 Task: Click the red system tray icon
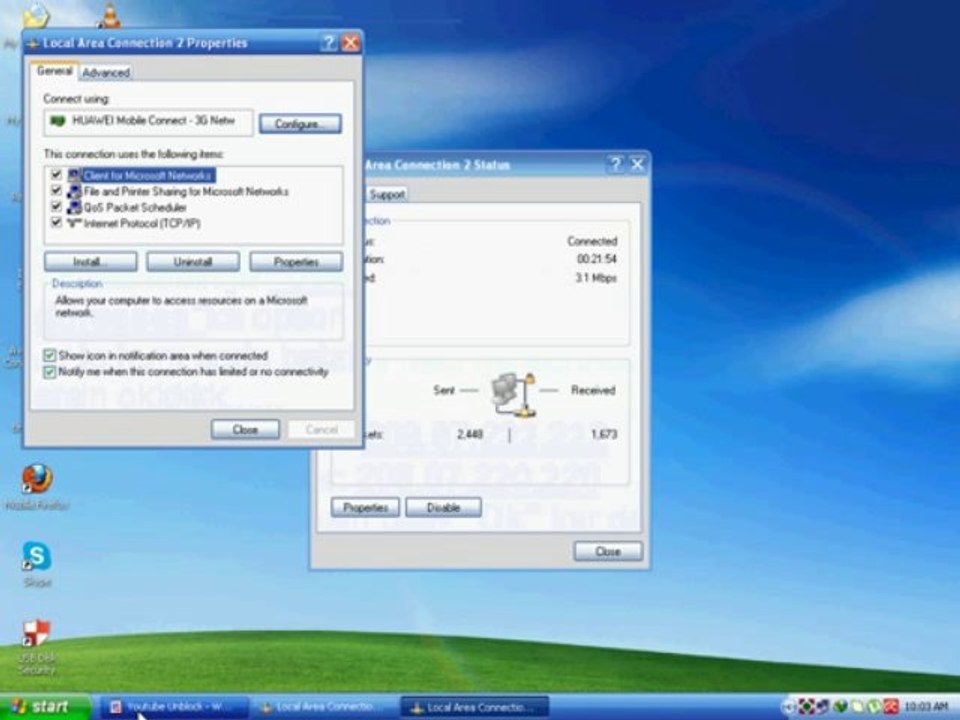[x=891, y=707]
